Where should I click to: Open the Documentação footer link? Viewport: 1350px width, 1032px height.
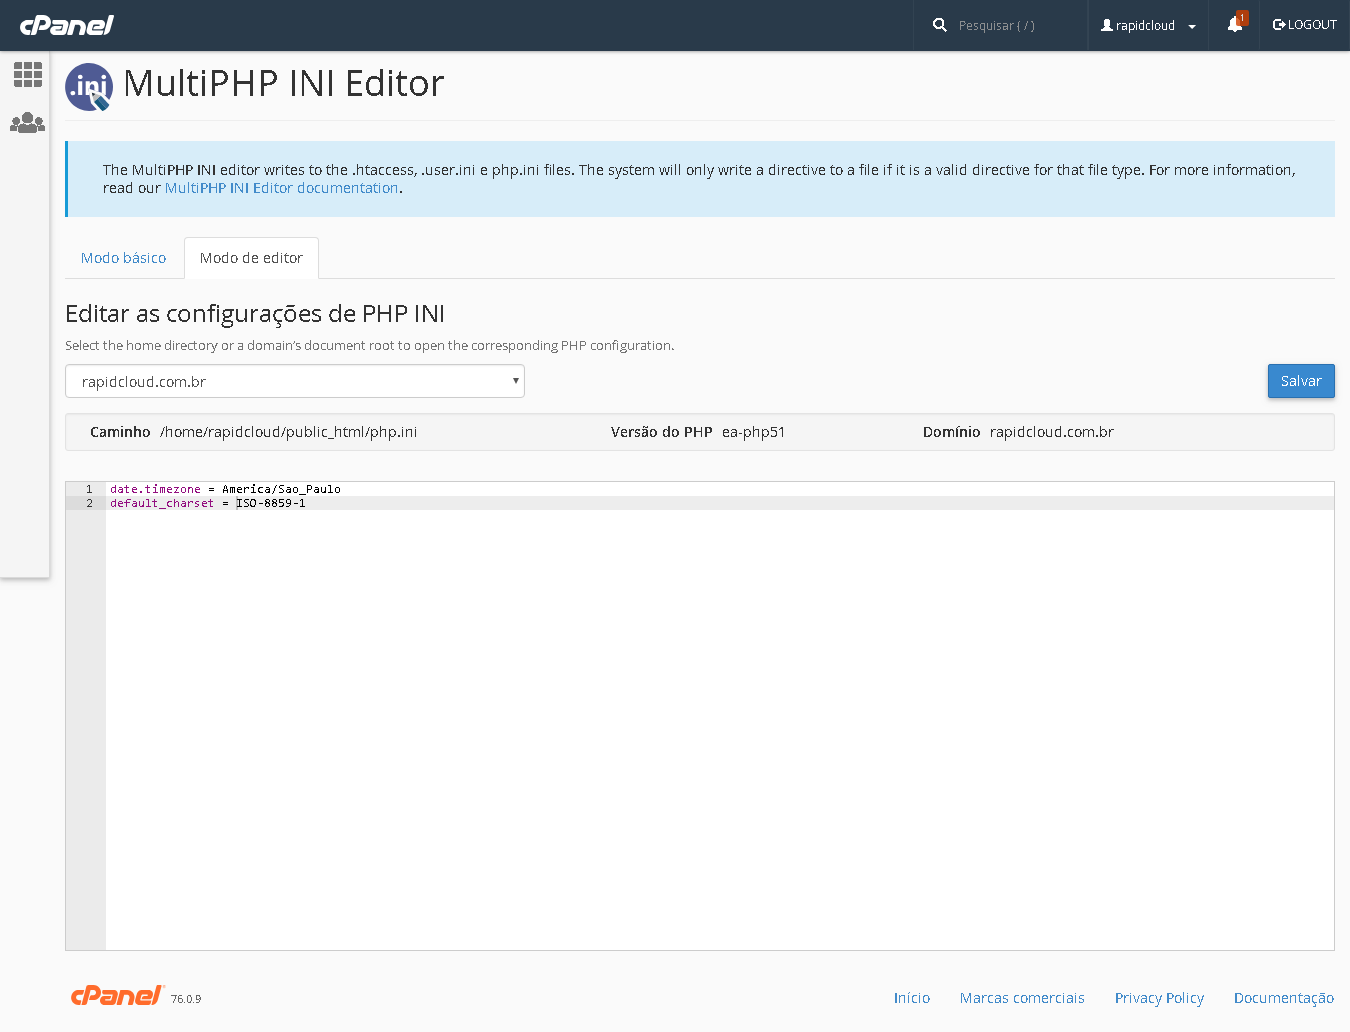coord(1283,998)
